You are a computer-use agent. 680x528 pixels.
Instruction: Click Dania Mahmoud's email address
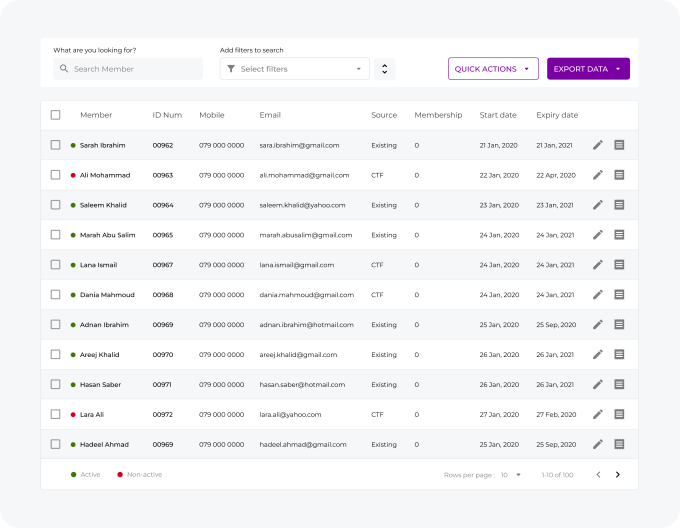click(306, 295)
